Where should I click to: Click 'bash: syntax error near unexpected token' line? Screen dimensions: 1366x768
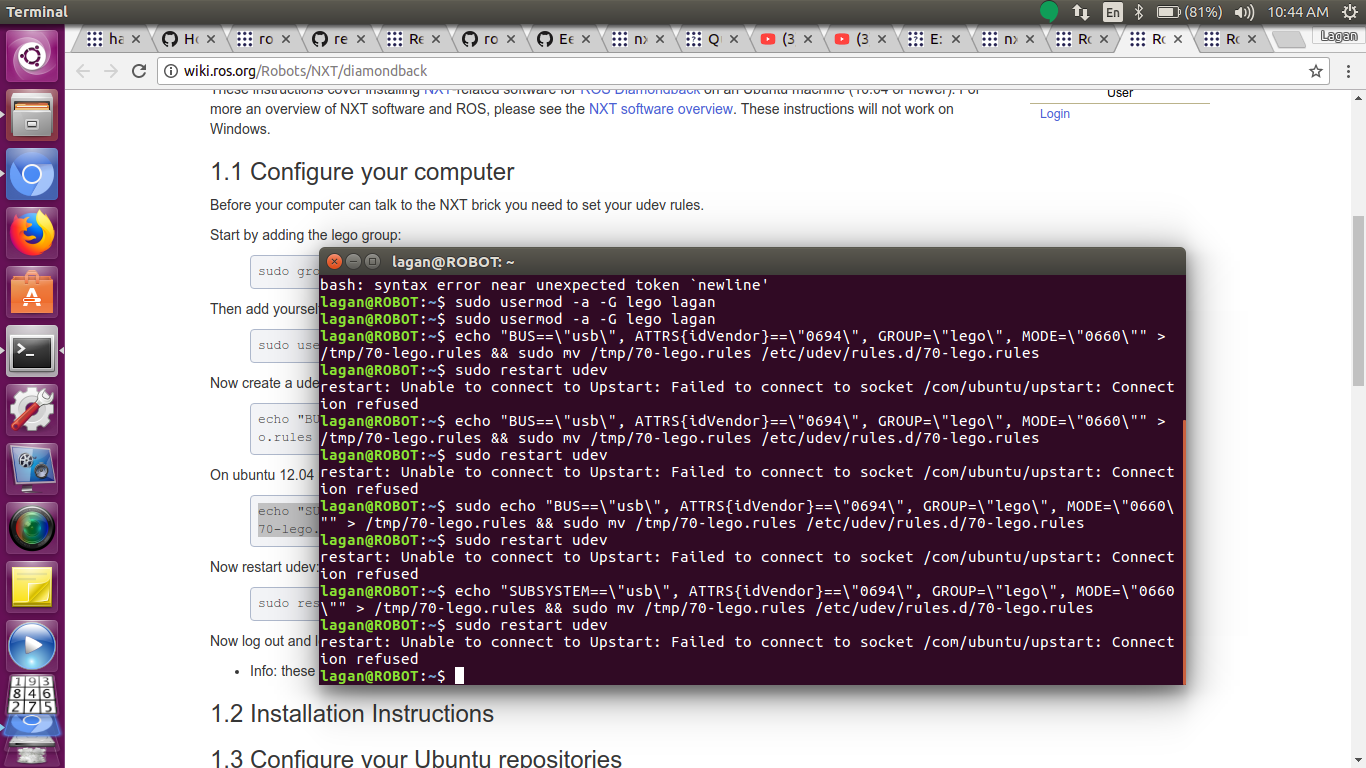coord(544,285)
